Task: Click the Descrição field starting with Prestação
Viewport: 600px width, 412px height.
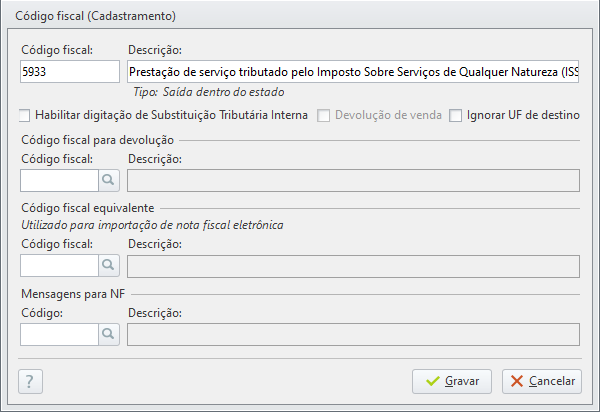Action: (x=353, y=72)
